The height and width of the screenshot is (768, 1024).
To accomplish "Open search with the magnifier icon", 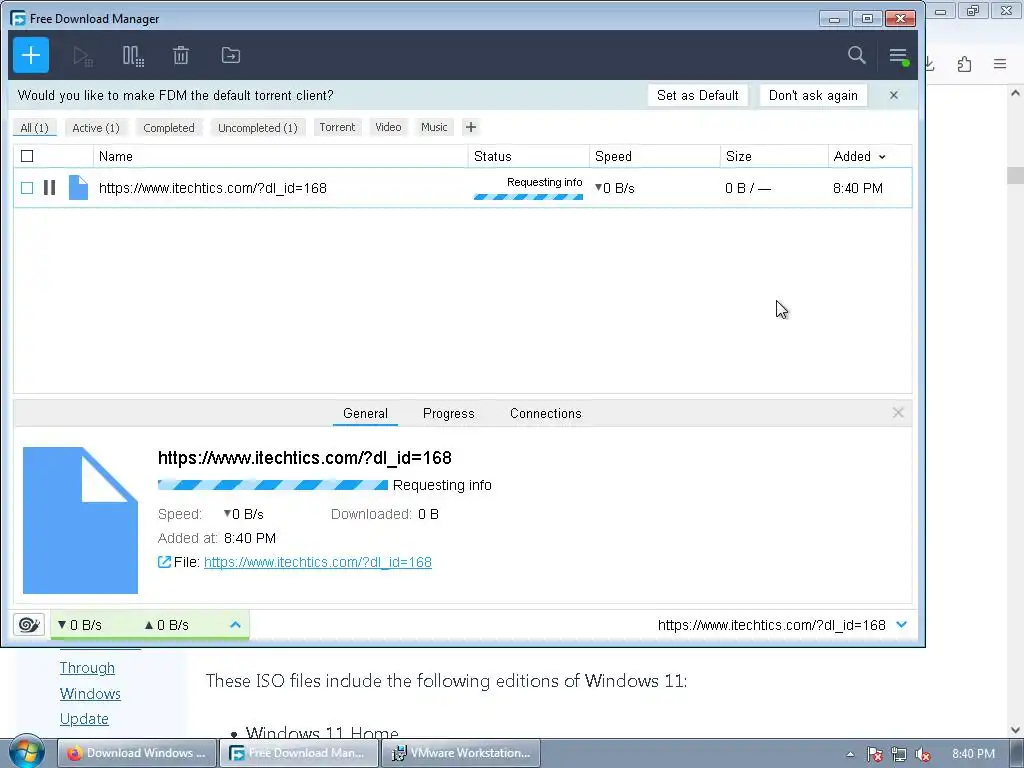I will (856, 56).
